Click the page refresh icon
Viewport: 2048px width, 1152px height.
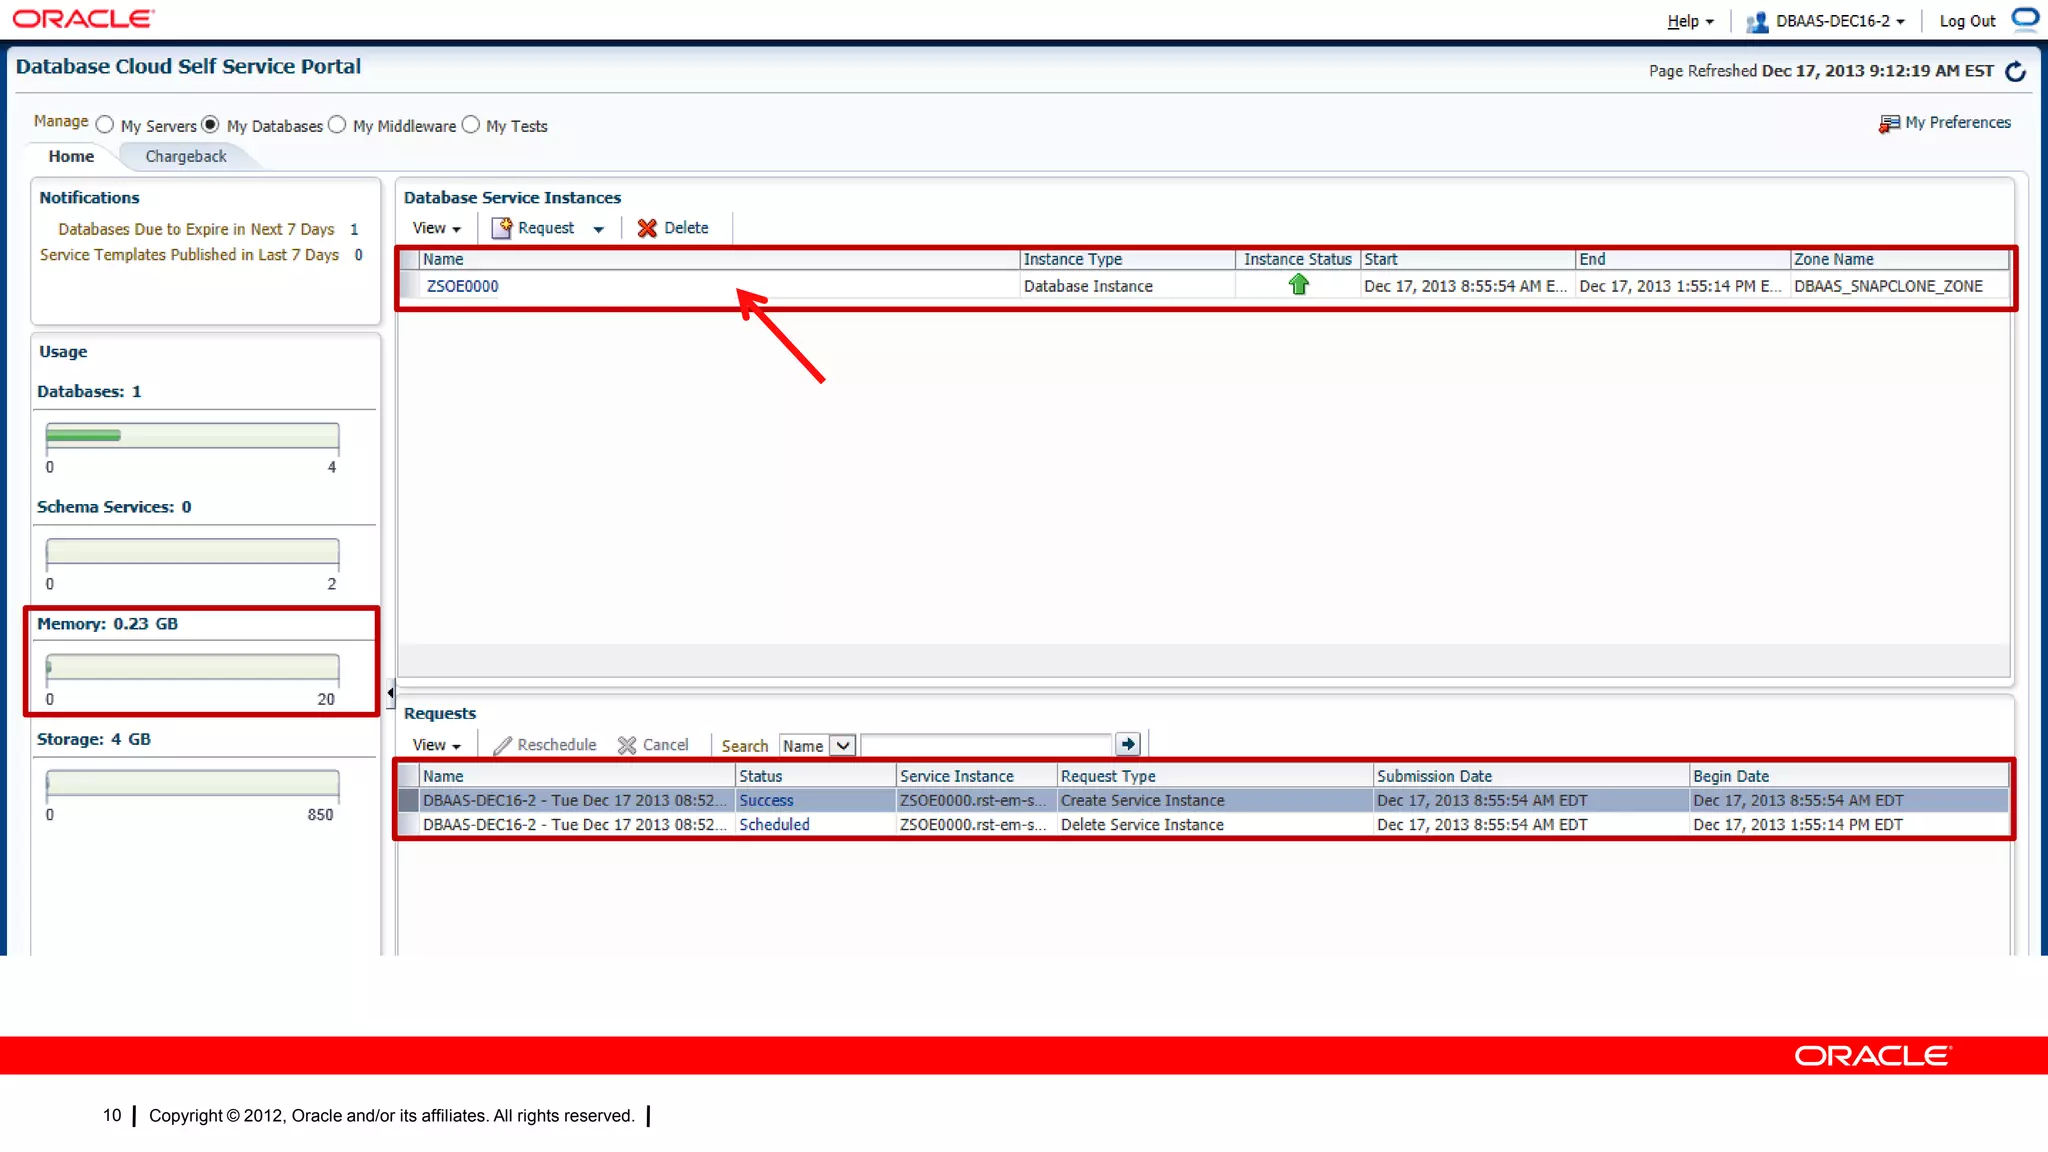tap(2016, 71)
